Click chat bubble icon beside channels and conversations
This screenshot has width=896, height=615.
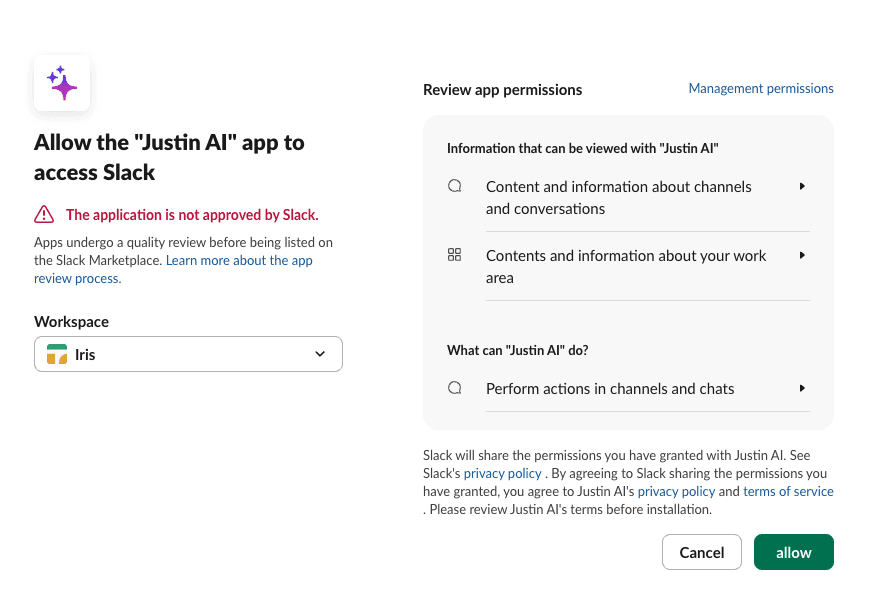(x=454, y=186)
